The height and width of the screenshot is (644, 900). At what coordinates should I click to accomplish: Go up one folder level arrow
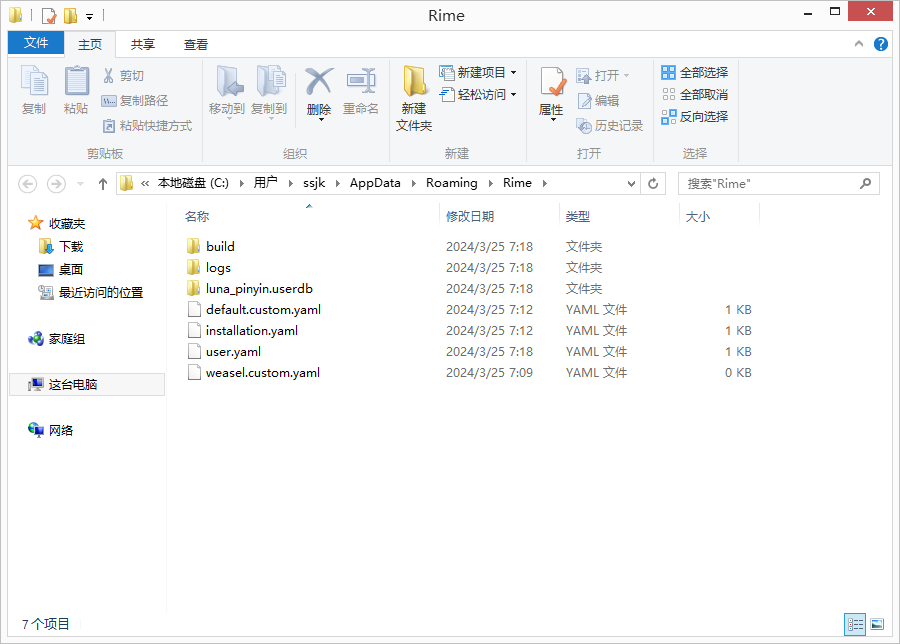click(x=103, y=184)
